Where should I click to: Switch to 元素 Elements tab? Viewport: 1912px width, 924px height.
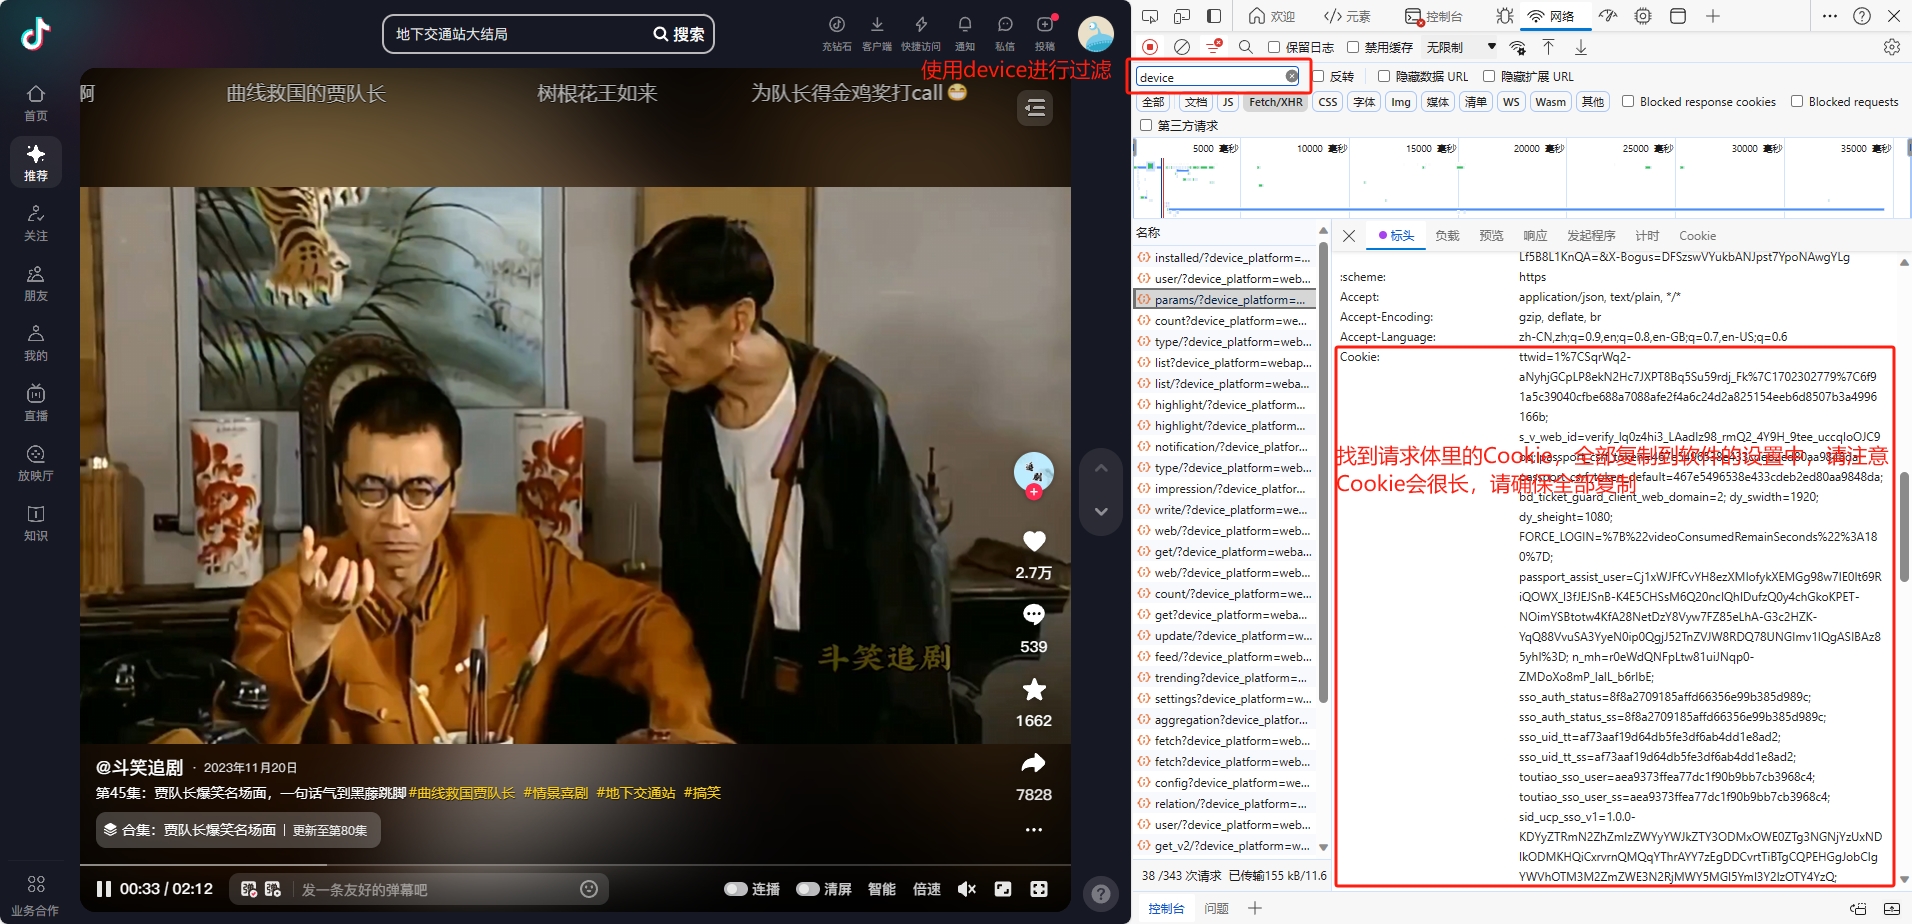pos(1347,16)
